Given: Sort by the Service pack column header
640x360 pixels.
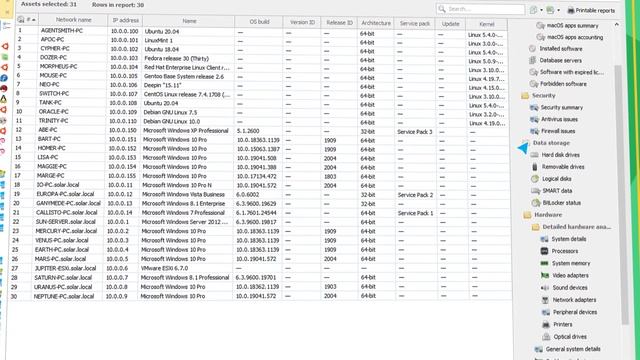Looking at the screenshot, I should [415, 24].
